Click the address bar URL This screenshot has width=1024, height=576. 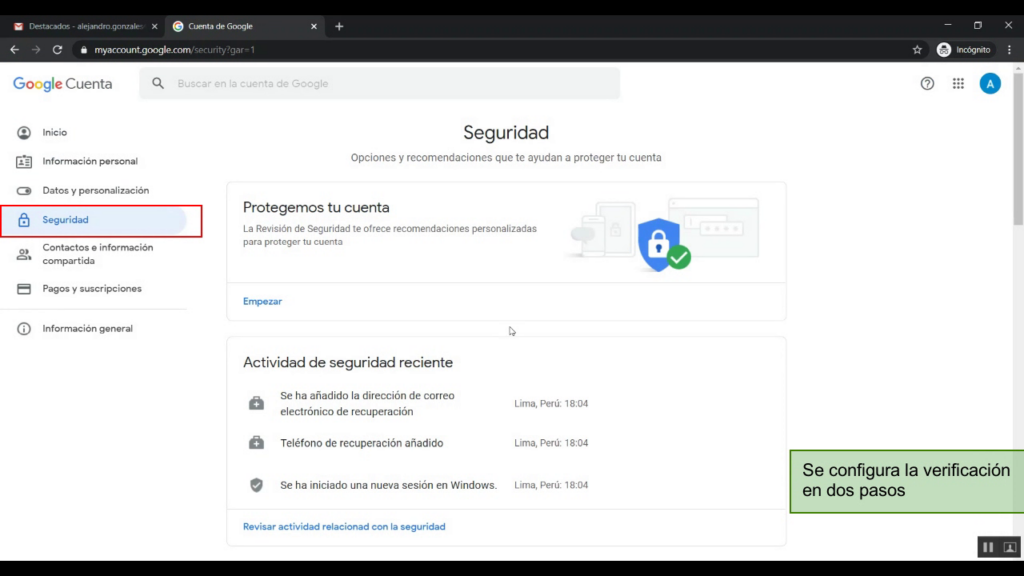(x=174, y=50)
